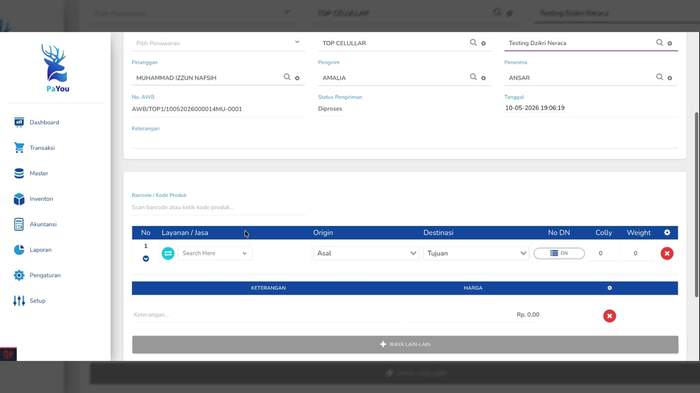This screenshot has width=700, height=393.
Task: Click the Setup sliders icon
Action: tap(19, 301)
